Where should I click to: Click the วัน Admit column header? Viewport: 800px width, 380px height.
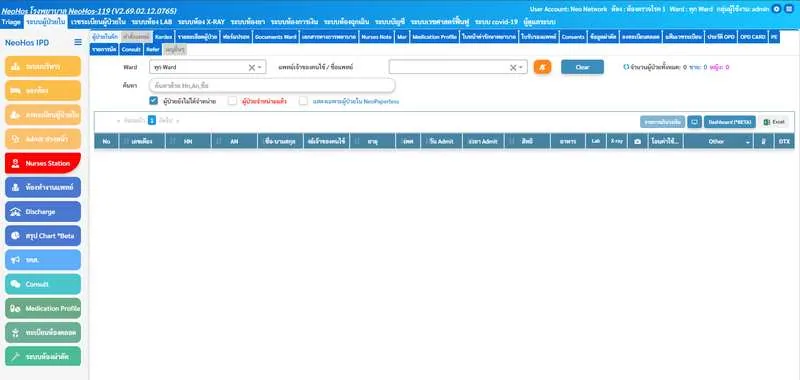click(x=442, y=141)
